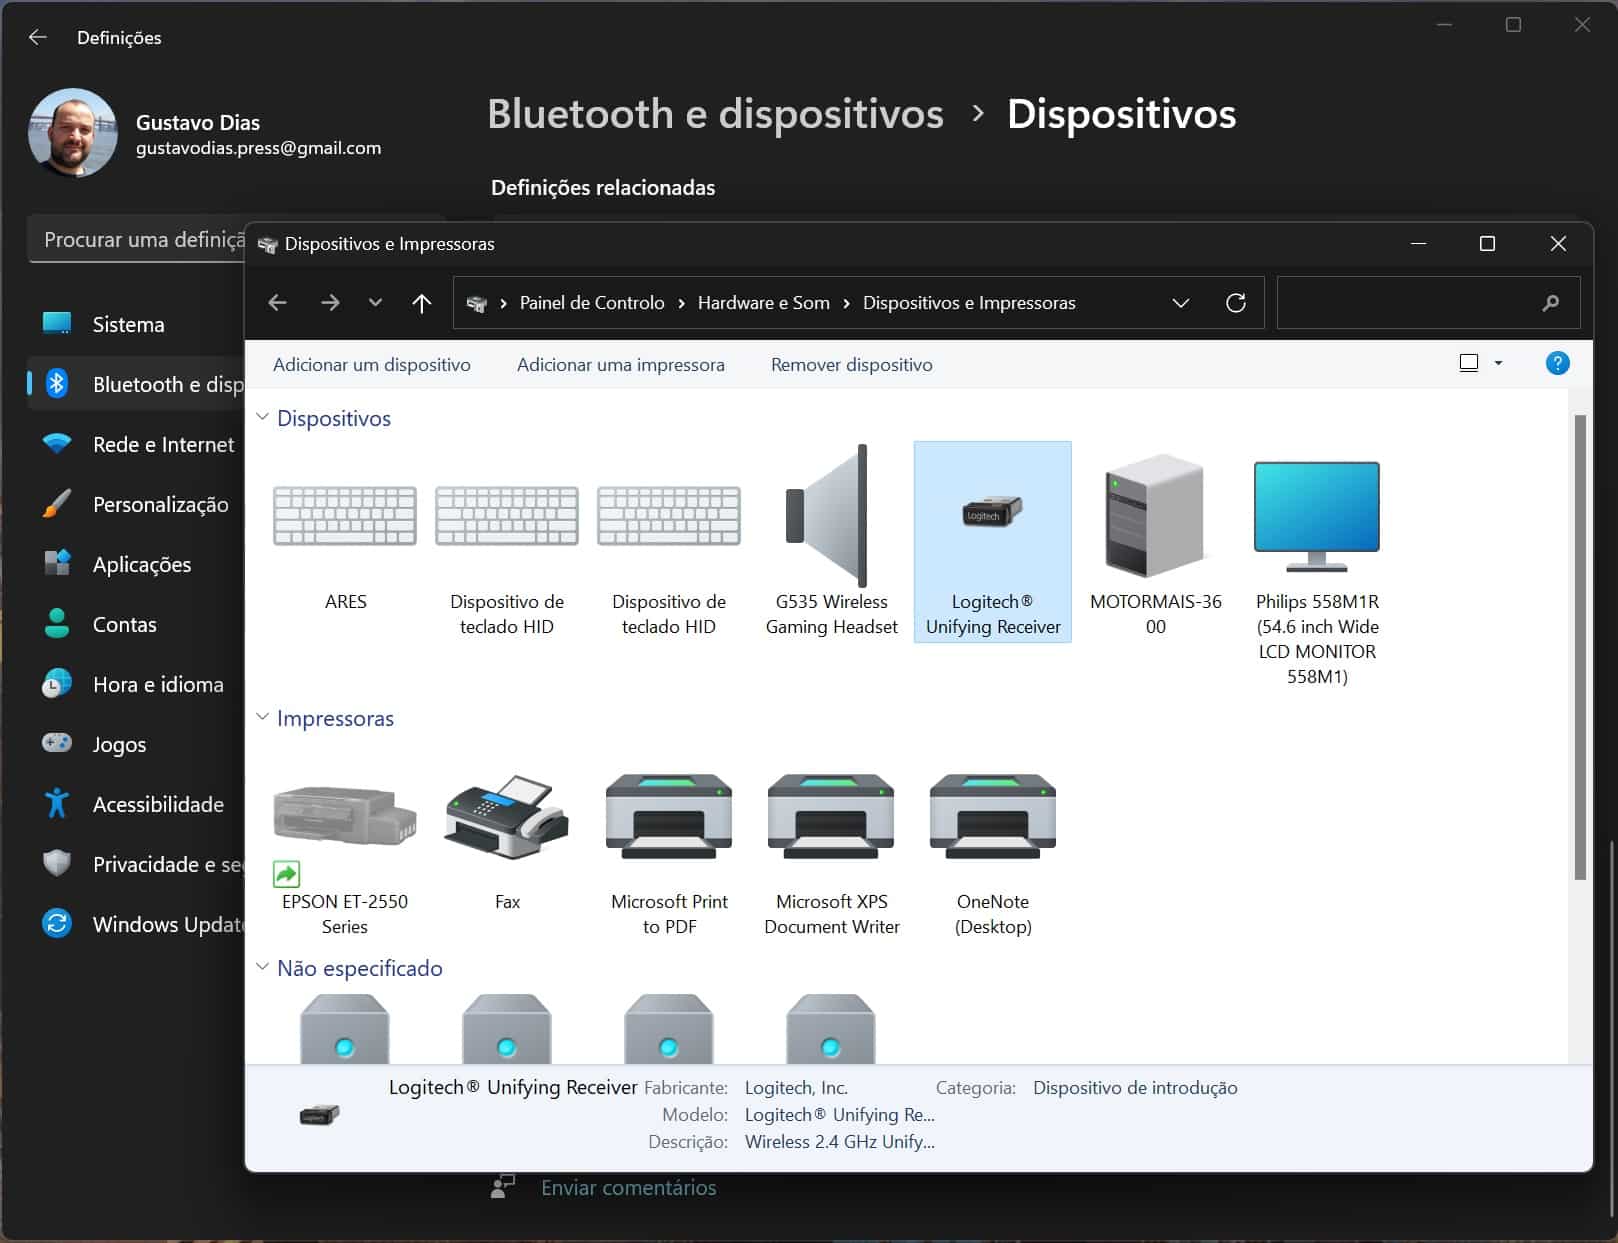Refresh the Dispositivos e Impressoras view
1618x1243 pixels.
1236,303
